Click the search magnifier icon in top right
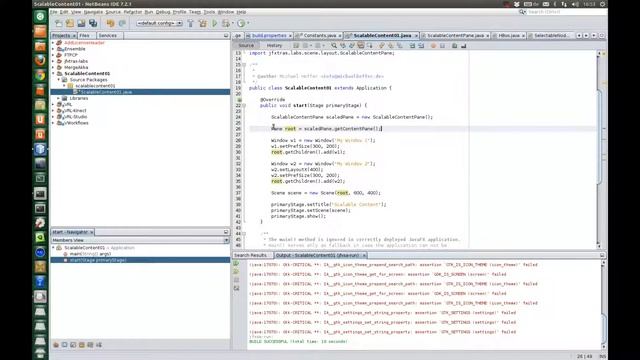 (x=522, y=12)
